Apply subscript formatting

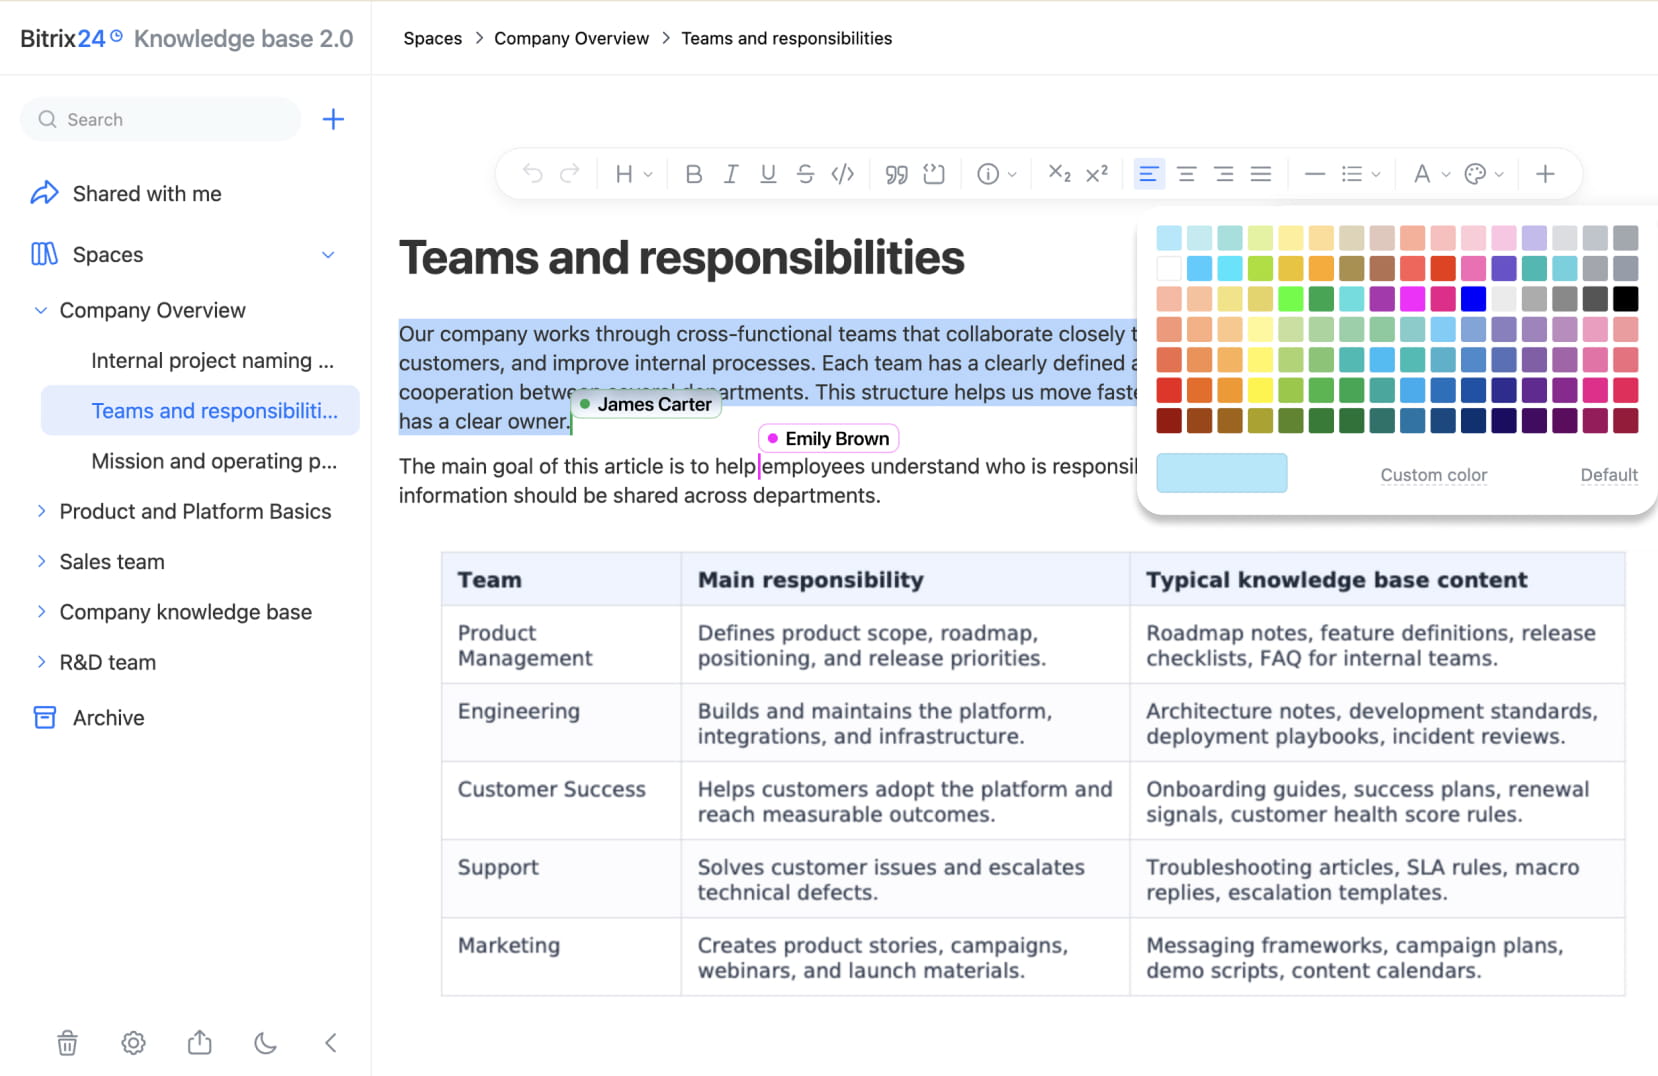click(x=1059, y=174)
